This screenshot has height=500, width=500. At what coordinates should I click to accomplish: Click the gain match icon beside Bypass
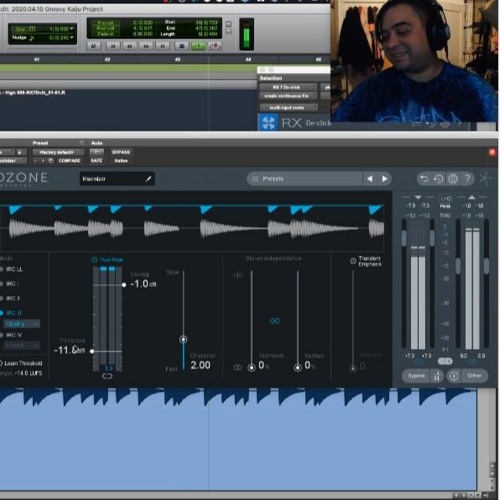pyautogui.click(x=437, y=376)
